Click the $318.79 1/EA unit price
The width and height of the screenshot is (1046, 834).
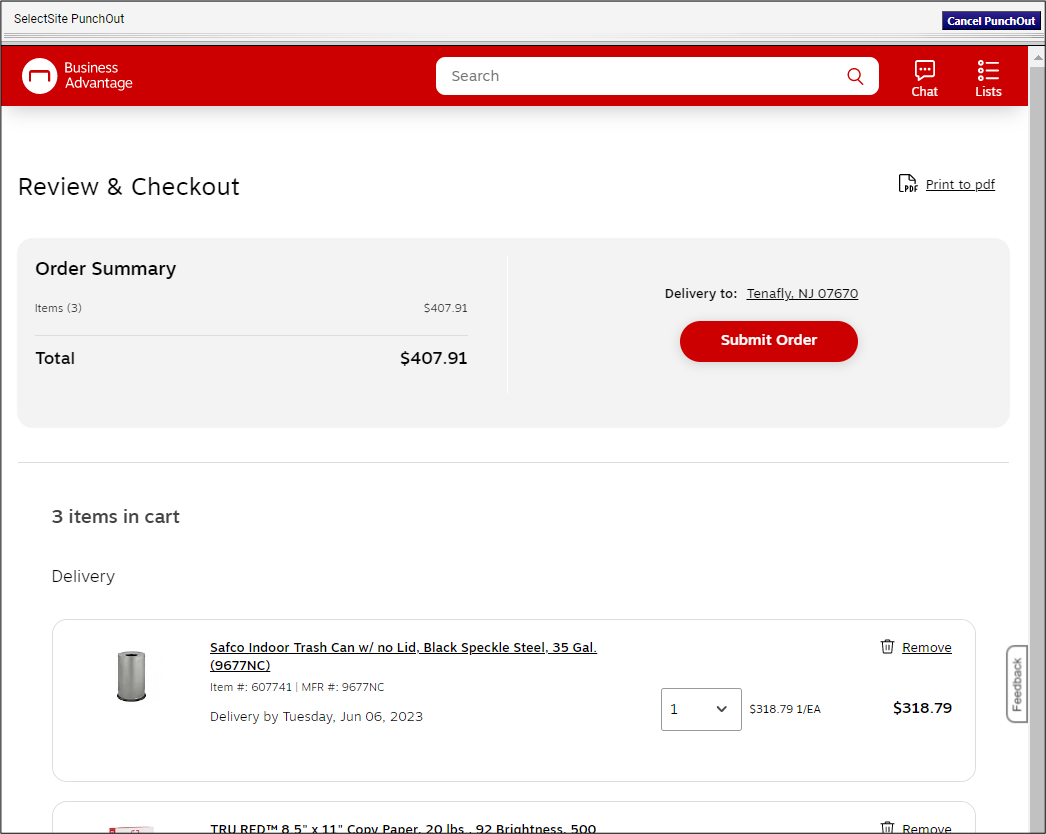click(x=784, y=709)
